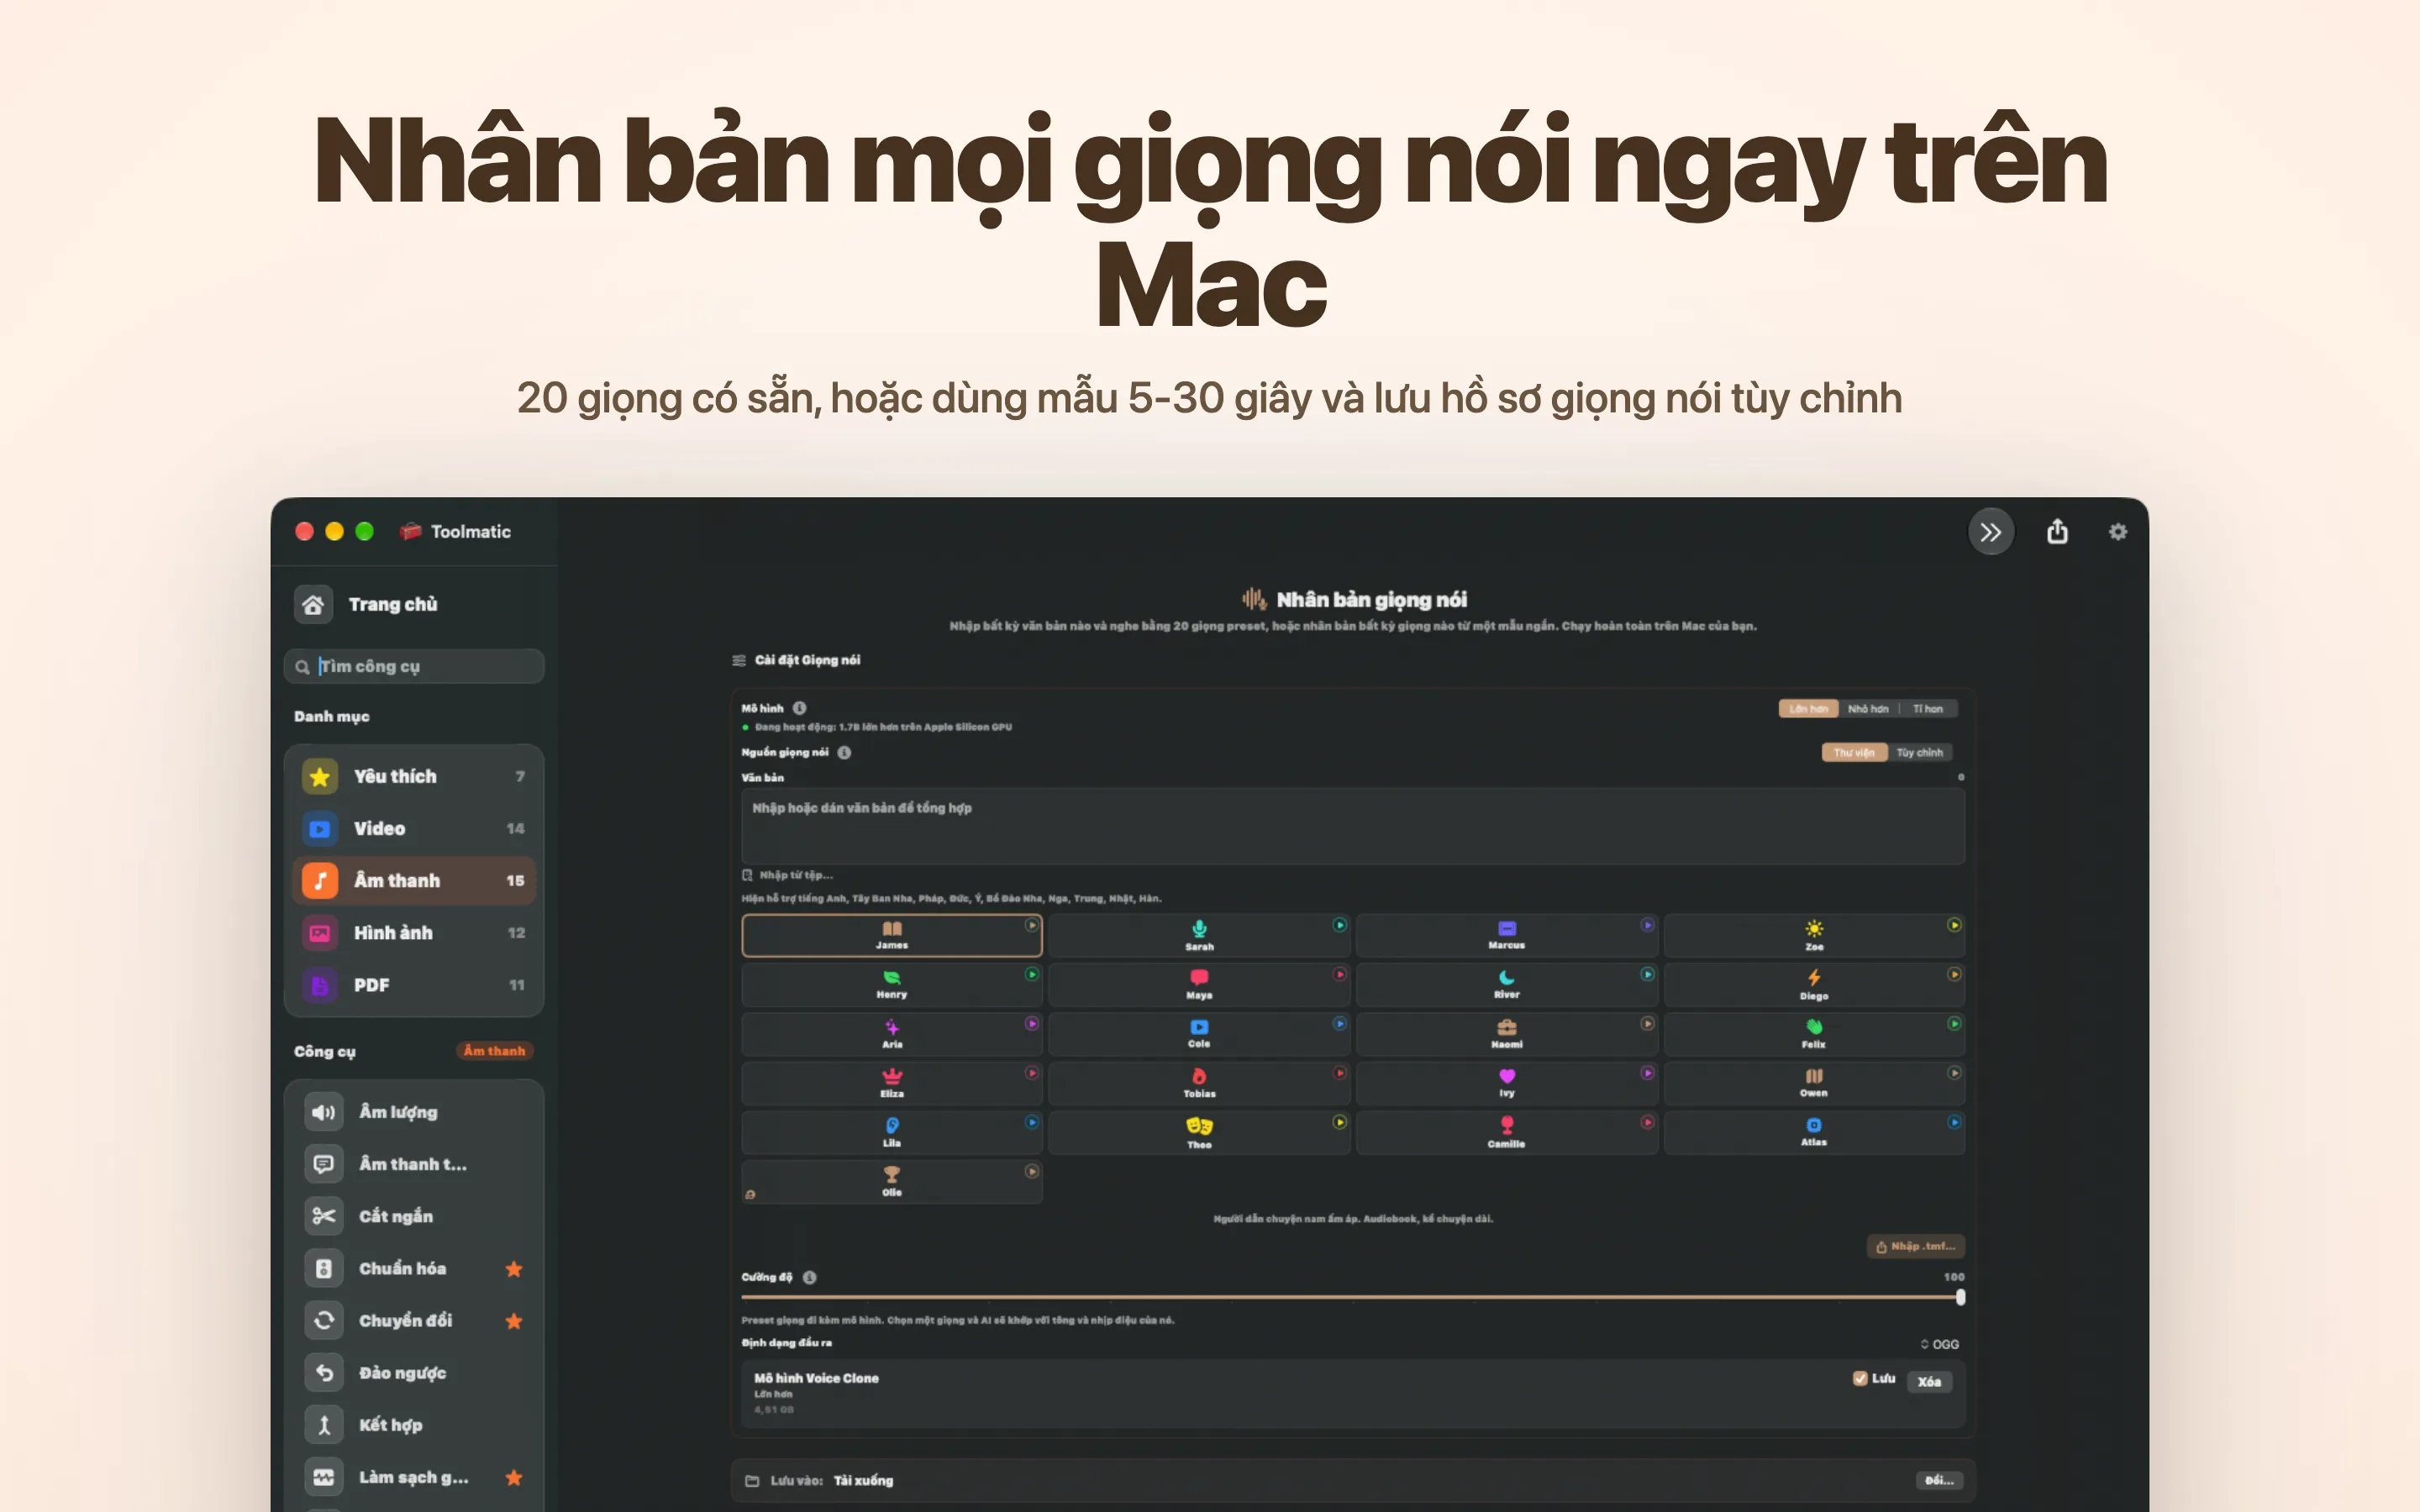Viewport: 2420px width, 1512px height.
Task: Select the Tí hon model size
Action: pos(1927,709)
